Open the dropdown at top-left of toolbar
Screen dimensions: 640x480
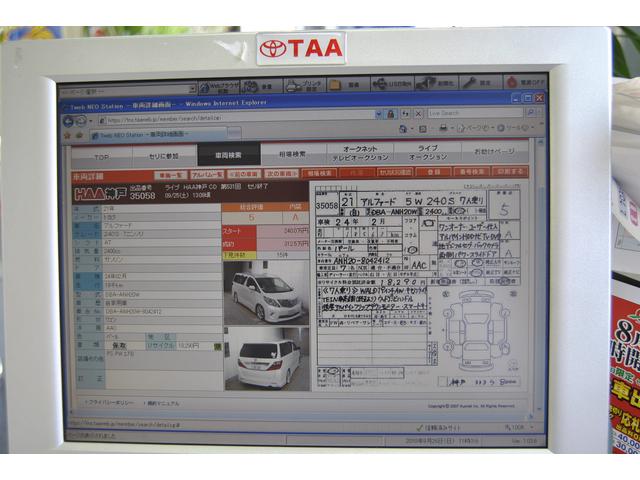click(x=192, y=89)
